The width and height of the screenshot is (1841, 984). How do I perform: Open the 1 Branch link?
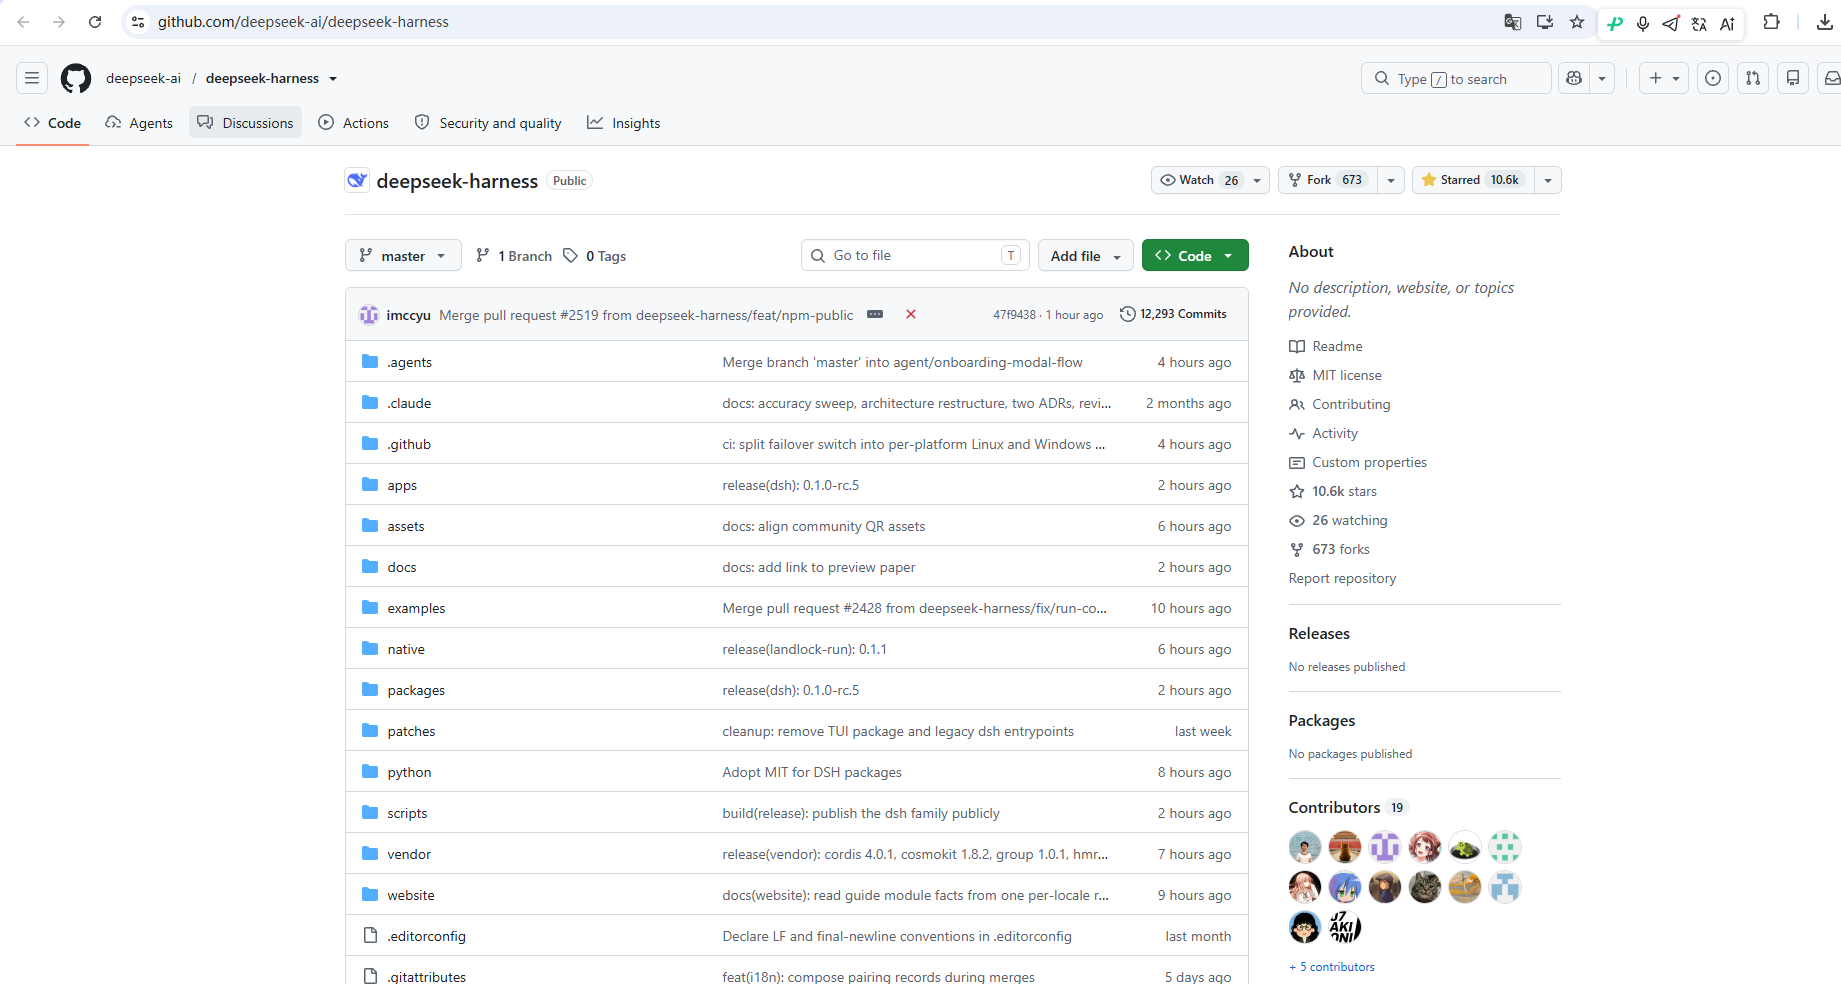click(514, 256)
